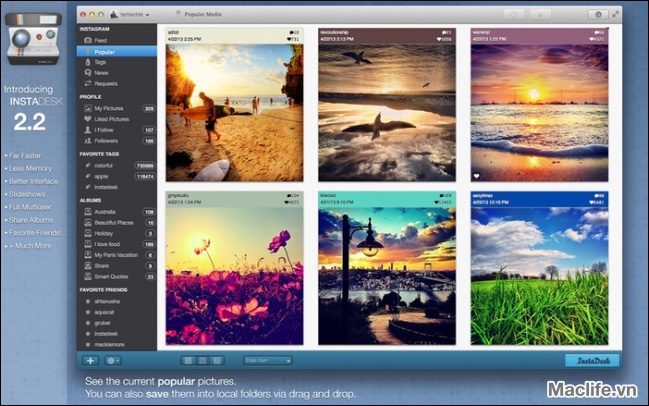Switch to the list view layout toggle
Screen dimensions: 649x406
pyautogui.click(x=188, y=360)
